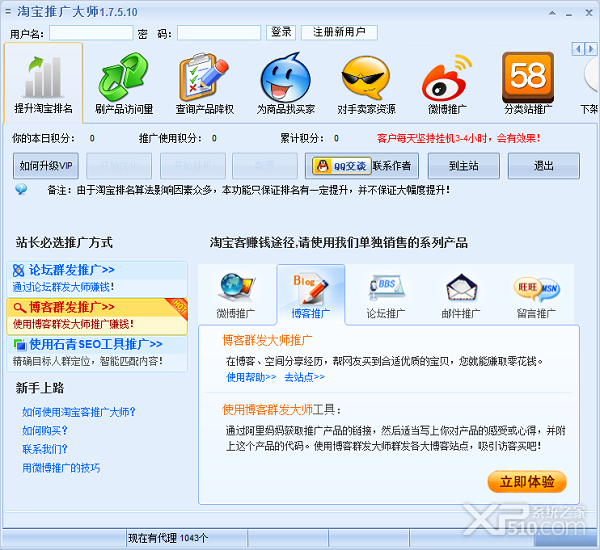This screenshot has height=550, width=600.
Task: Open 如何使用淘宝客推广大师? help link
Action: [x=79, y=412]
